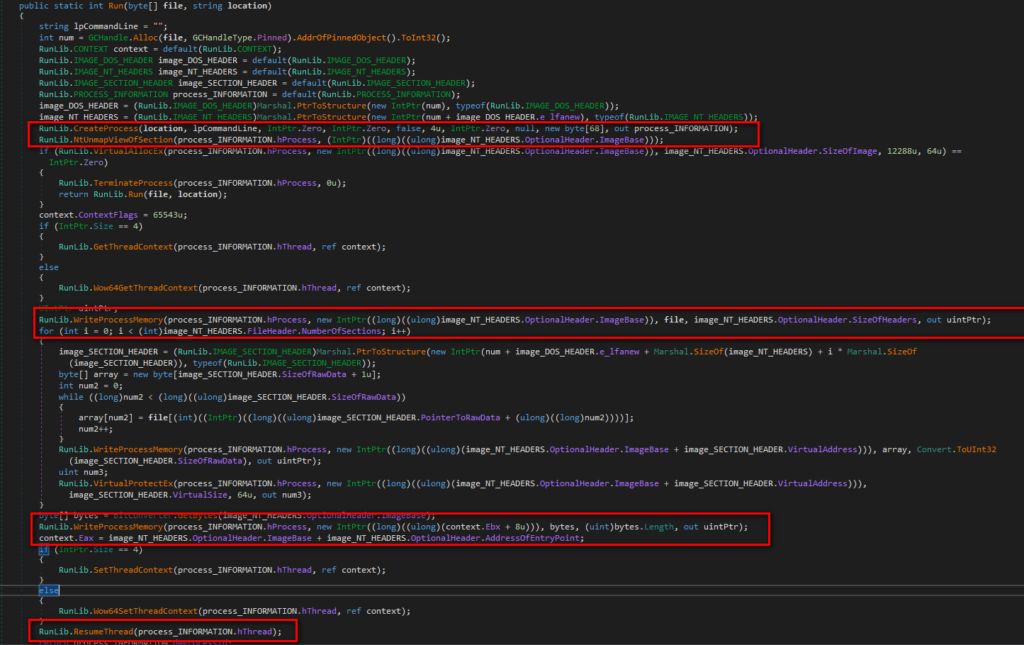1024x645 pixels.
Task: Click the 65543u value
Action: 168,215
